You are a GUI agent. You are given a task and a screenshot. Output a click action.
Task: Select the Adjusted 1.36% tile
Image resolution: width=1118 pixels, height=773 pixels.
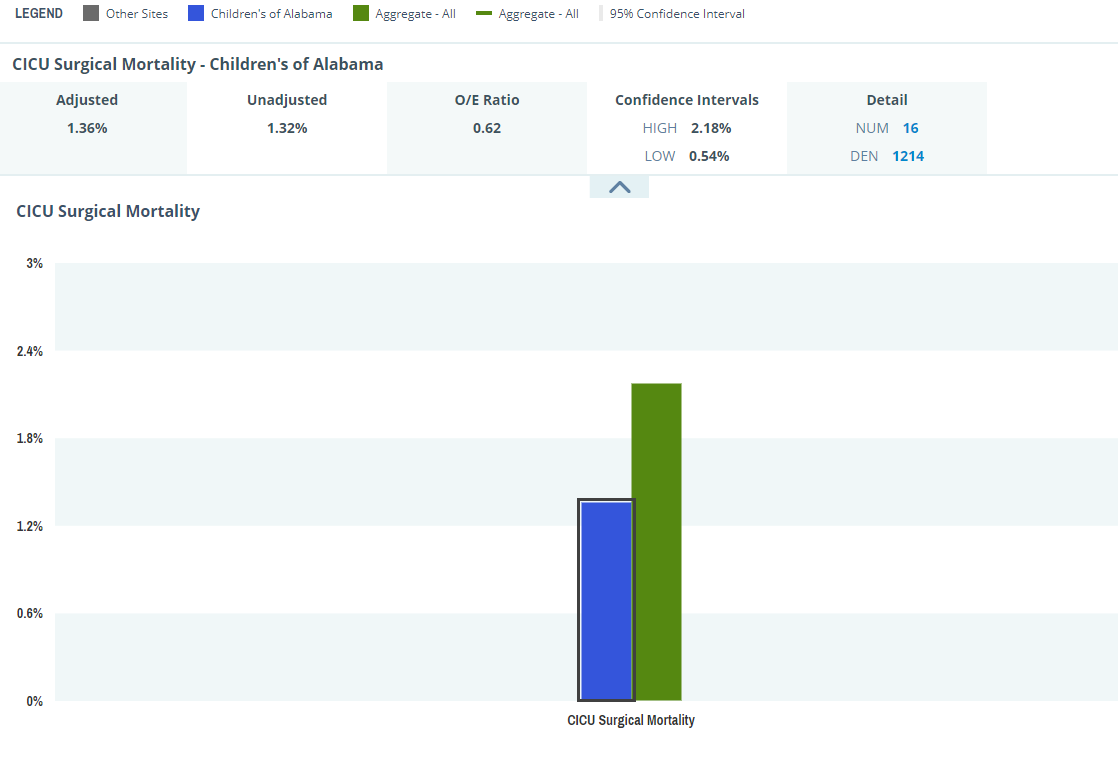coord(87,114)
